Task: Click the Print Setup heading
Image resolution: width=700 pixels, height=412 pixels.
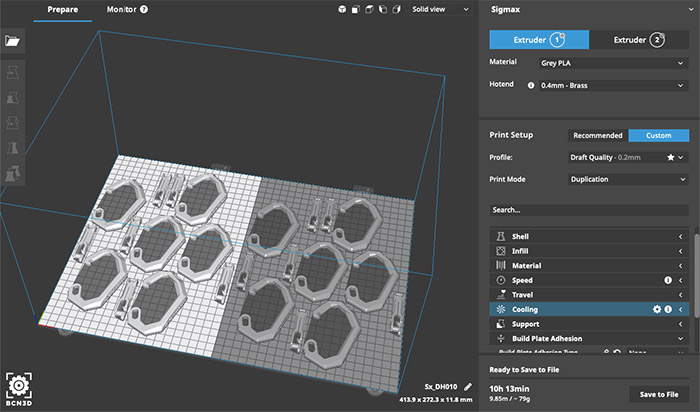Action: pyautogui.click(x=511, y=135)
